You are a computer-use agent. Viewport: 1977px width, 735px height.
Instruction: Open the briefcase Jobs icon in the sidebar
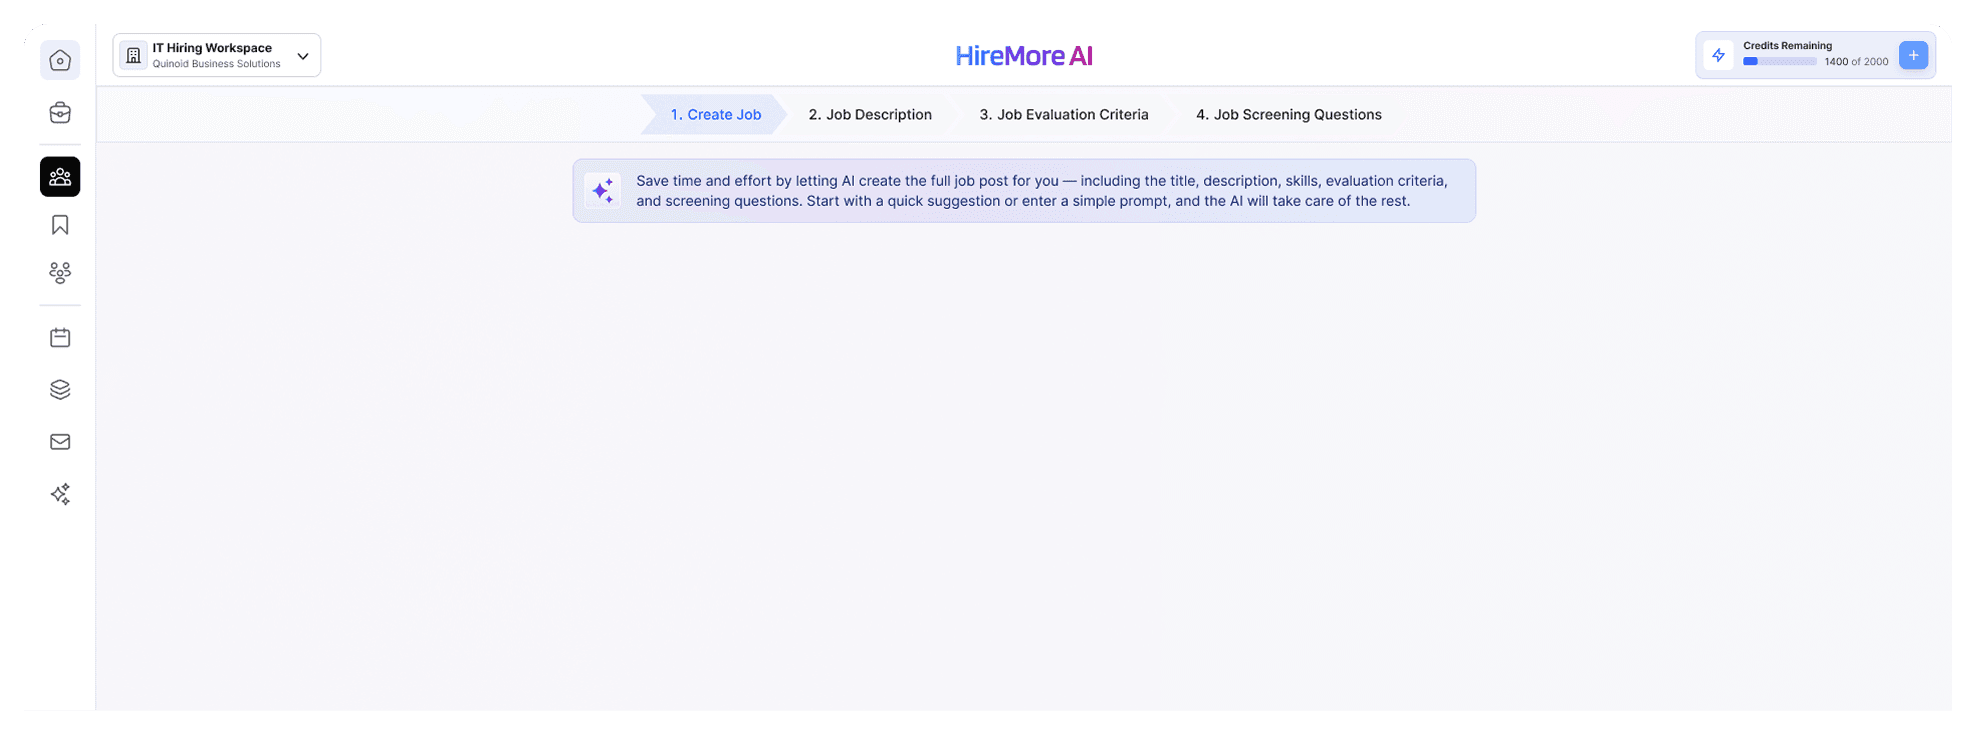click(x=60, y=113)
